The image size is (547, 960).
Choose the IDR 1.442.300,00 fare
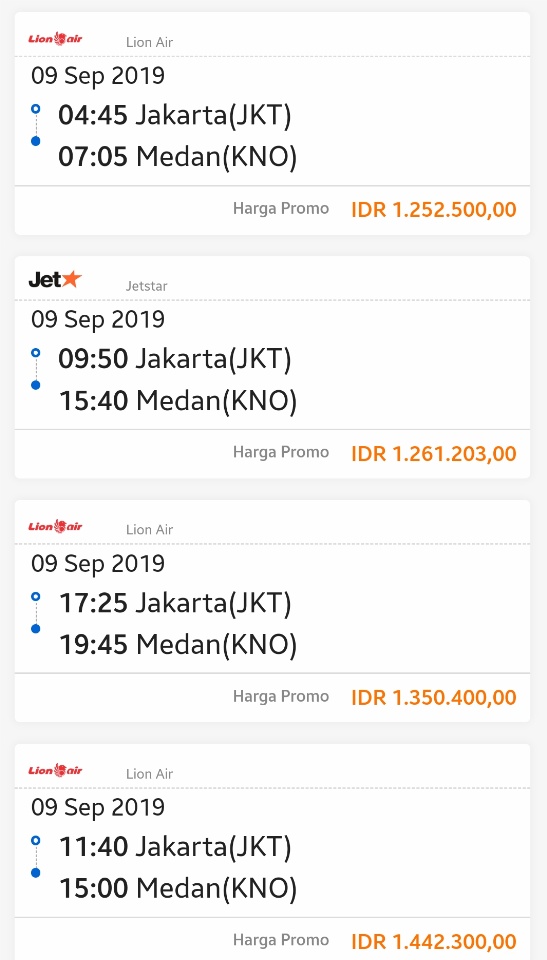pyautogui.click(x=434, y=941)
